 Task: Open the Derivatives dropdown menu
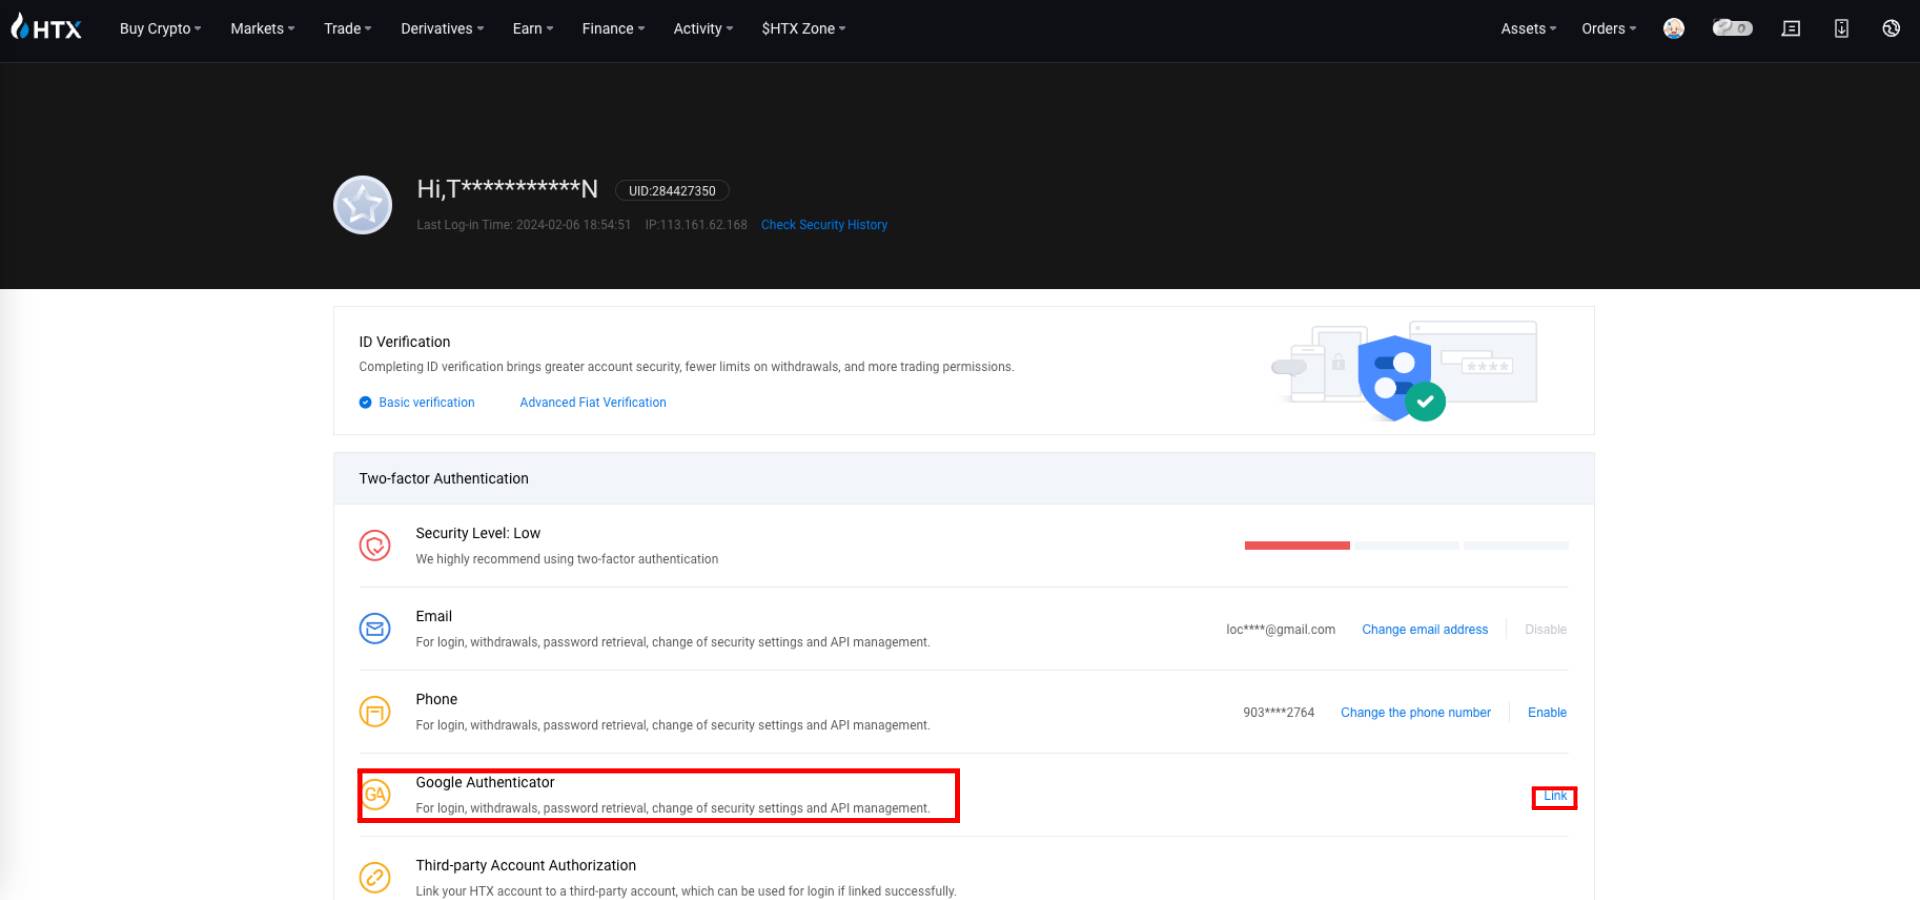tap(442, 29)
